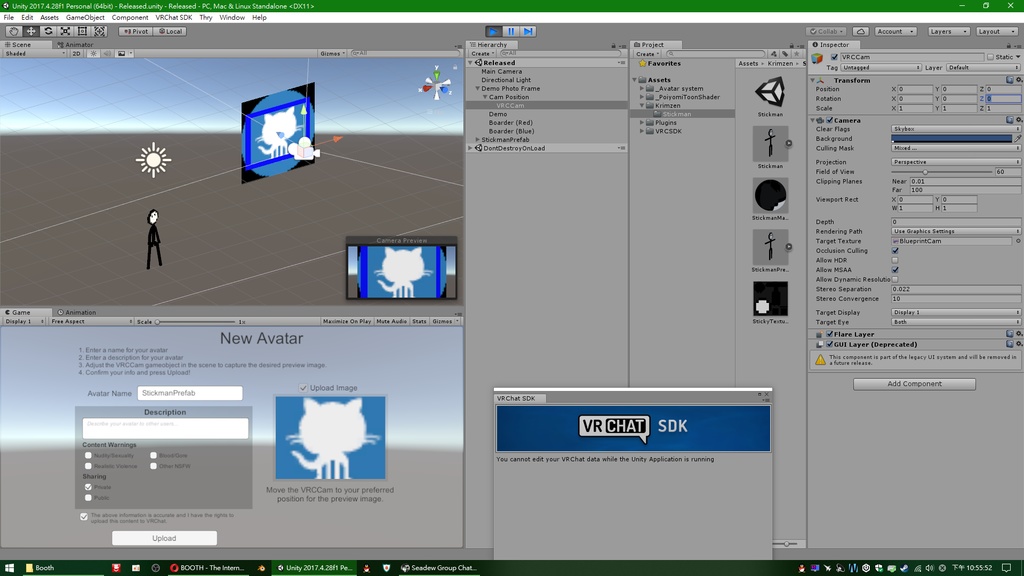Screen dimensions: 1024x576
Task: Pause the running game
Action: click(x=511, y=30)
